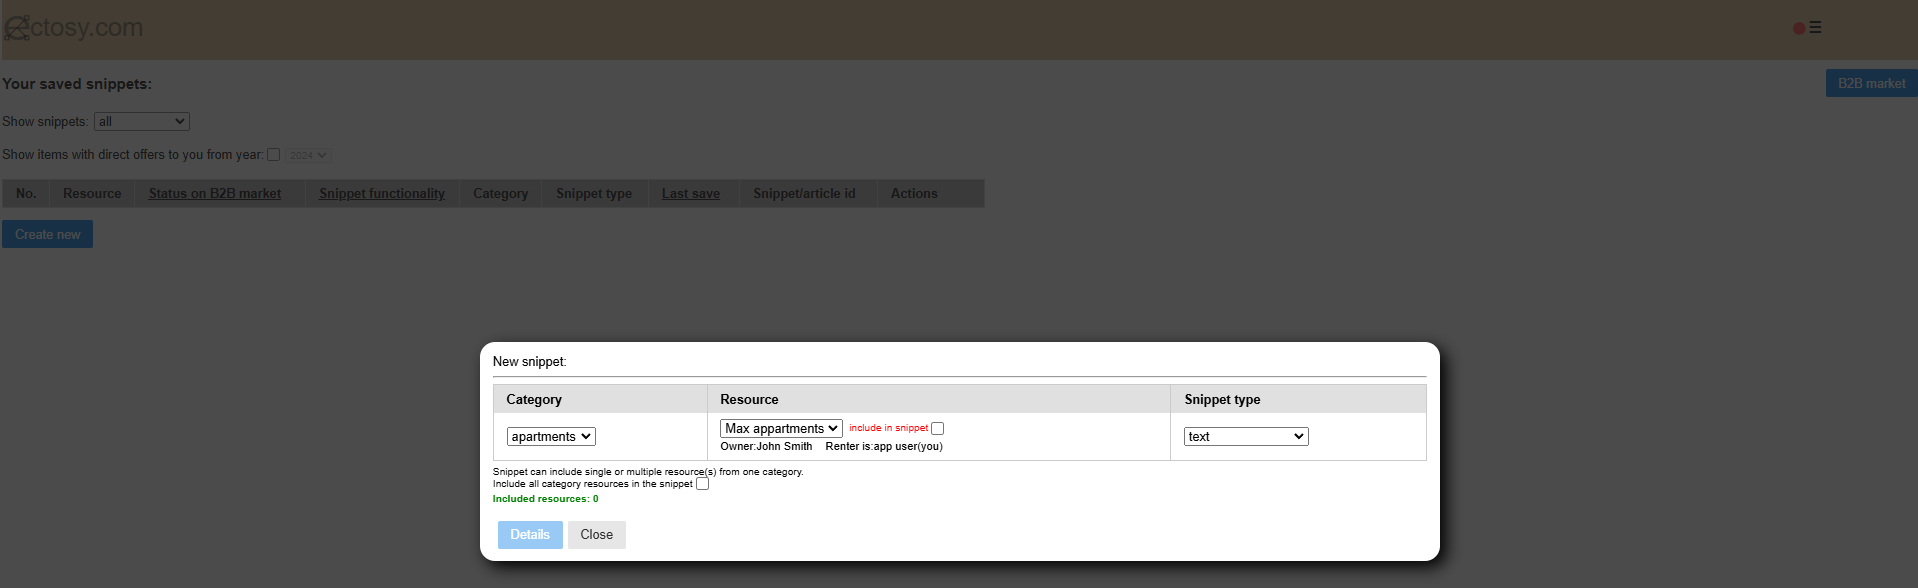This screenshot has width=1918, height=588.
Task: Sort by Snippet functionality column
Action: coord(382,194)
